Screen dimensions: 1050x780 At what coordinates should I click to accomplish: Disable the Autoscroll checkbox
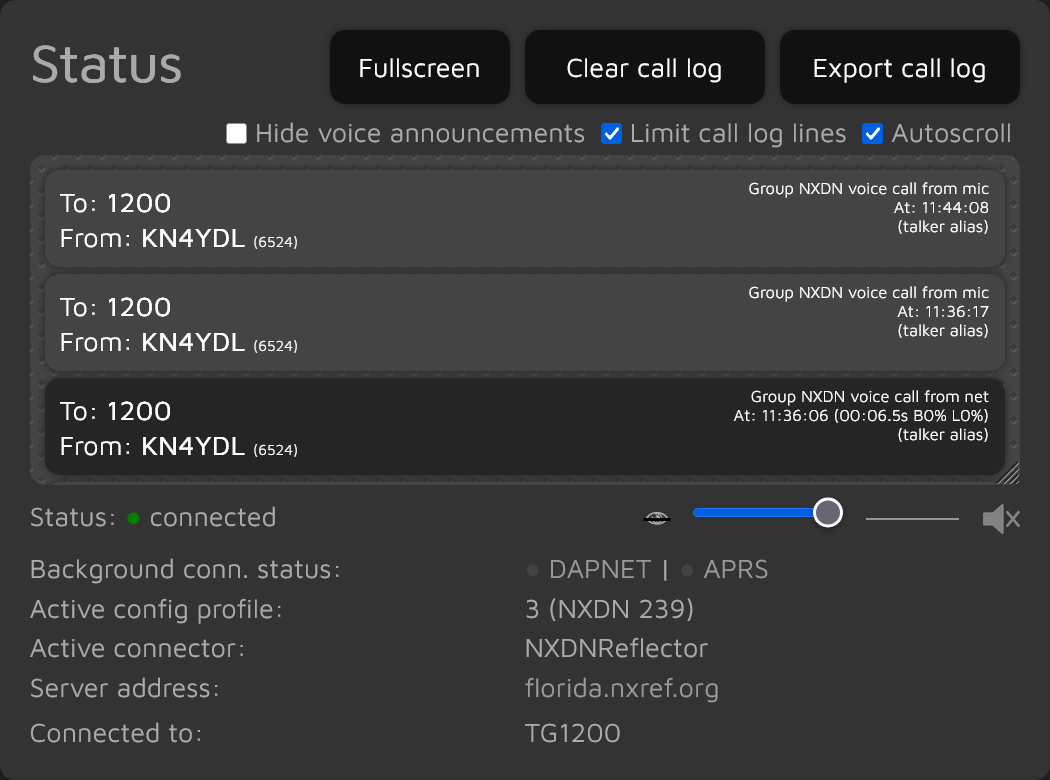tap(873, 134)
